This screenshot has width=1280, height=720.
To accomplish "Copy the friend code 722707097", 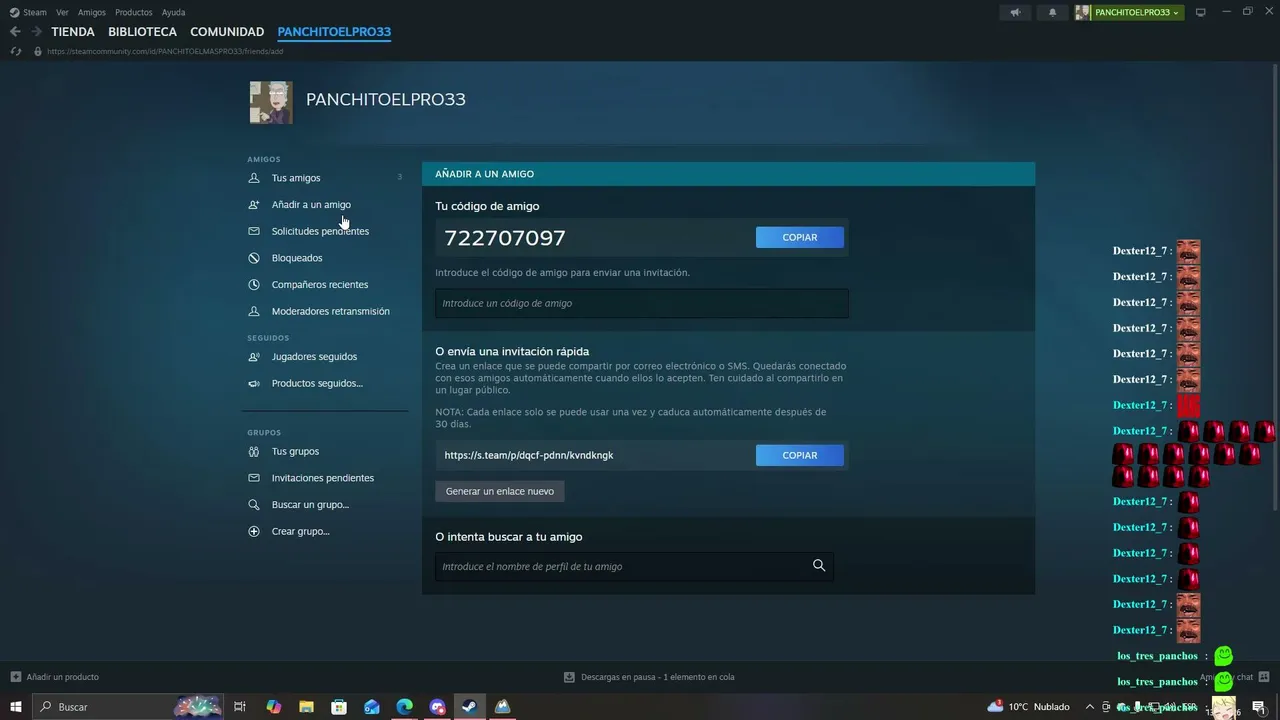I will pos(800,237).
